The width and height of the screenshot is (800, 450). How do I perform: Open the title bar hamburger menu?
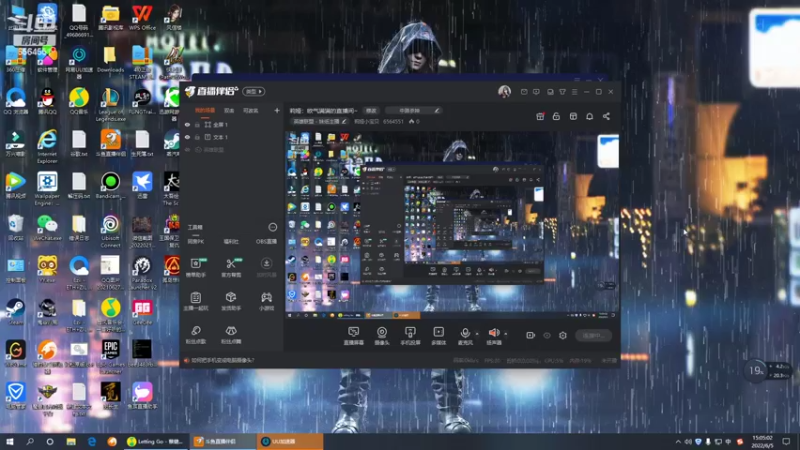coord(574,92)
